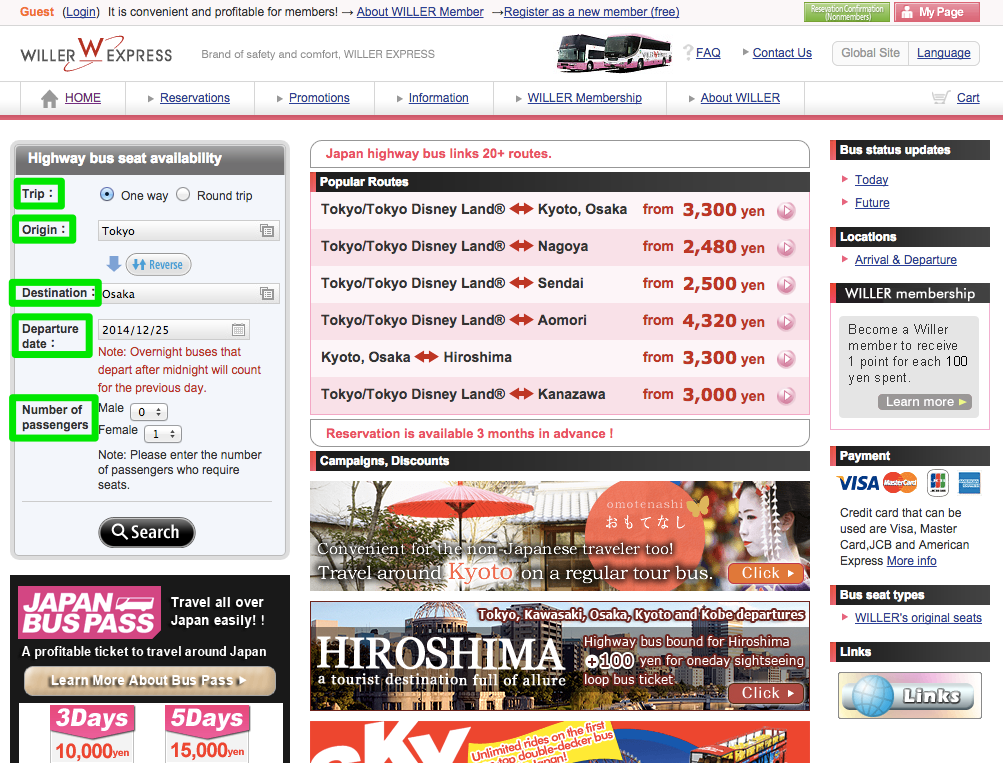Open the Language selector
Screen dimensions: 1003x763
943,53
